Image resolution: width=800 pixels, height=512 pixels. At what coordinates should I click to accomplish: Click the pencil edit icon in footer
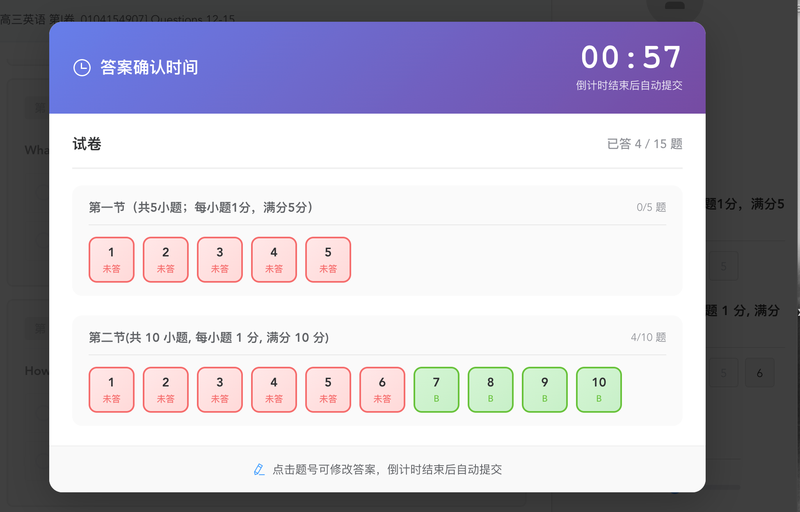(x=259, y=469)
